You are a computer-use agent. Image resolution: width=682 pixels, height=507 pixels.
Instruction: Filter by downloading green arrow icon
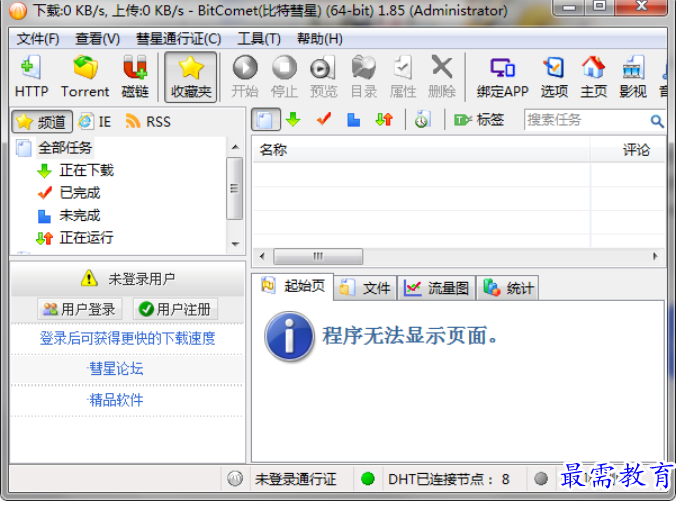click(x=293, y=120)
